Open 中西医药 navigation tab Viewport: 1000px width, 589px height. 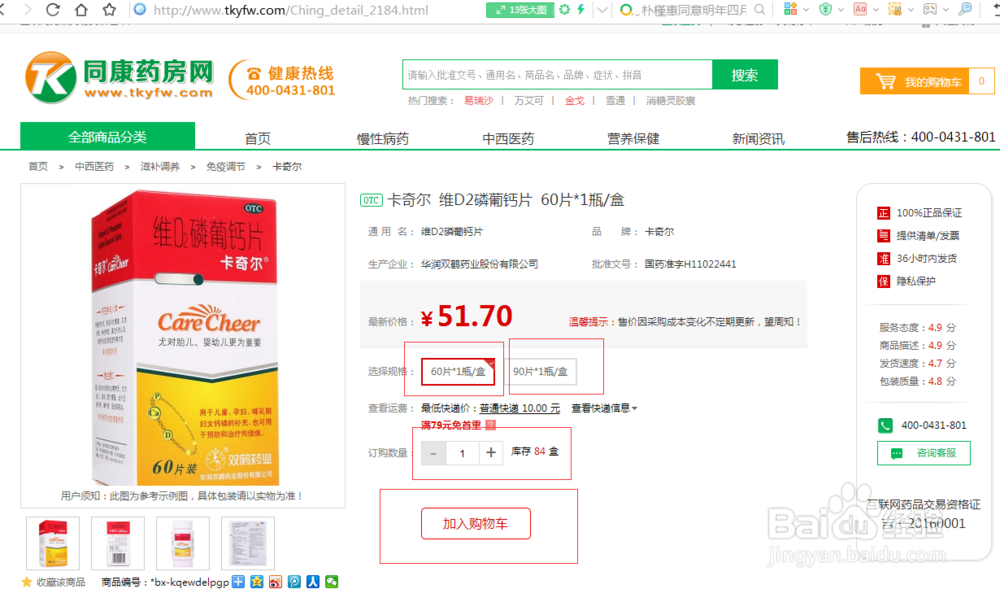tap(508, 138)
